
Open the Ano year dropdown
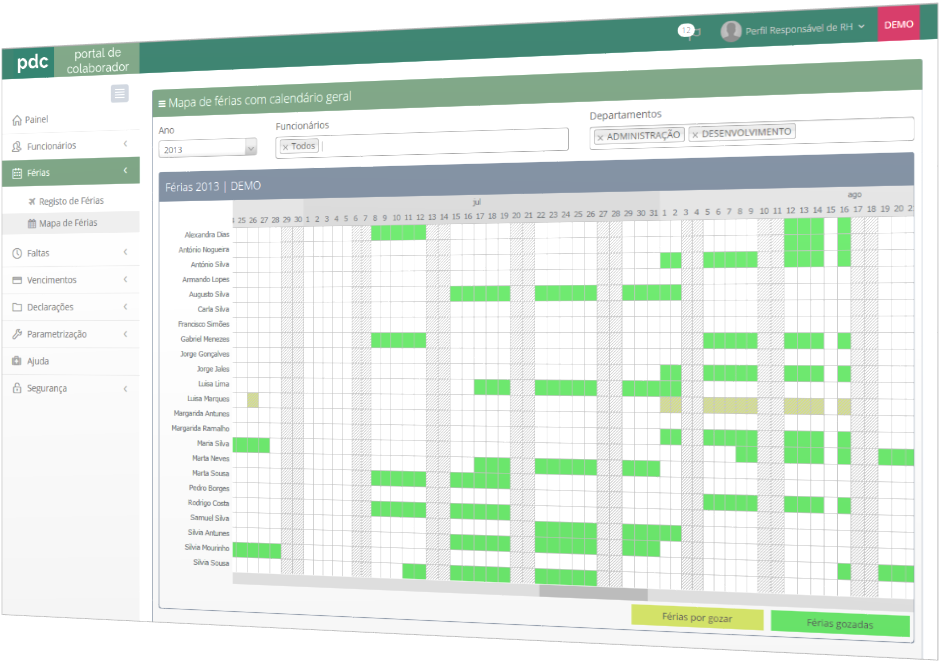tap(250, 149)
